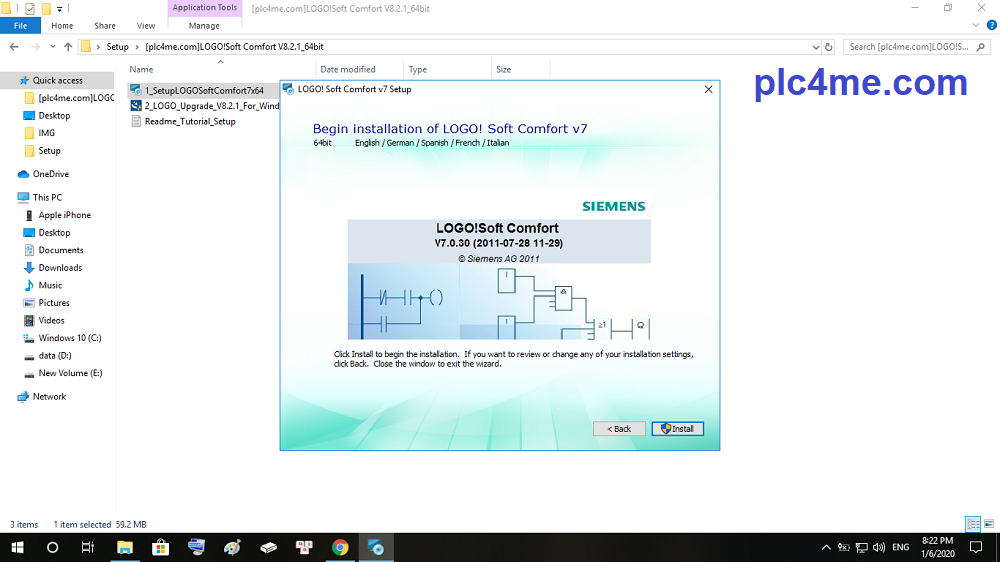Open Google Chrome from the taskbar
This screenshot has height=562, width=1000.
coord(340,548)
